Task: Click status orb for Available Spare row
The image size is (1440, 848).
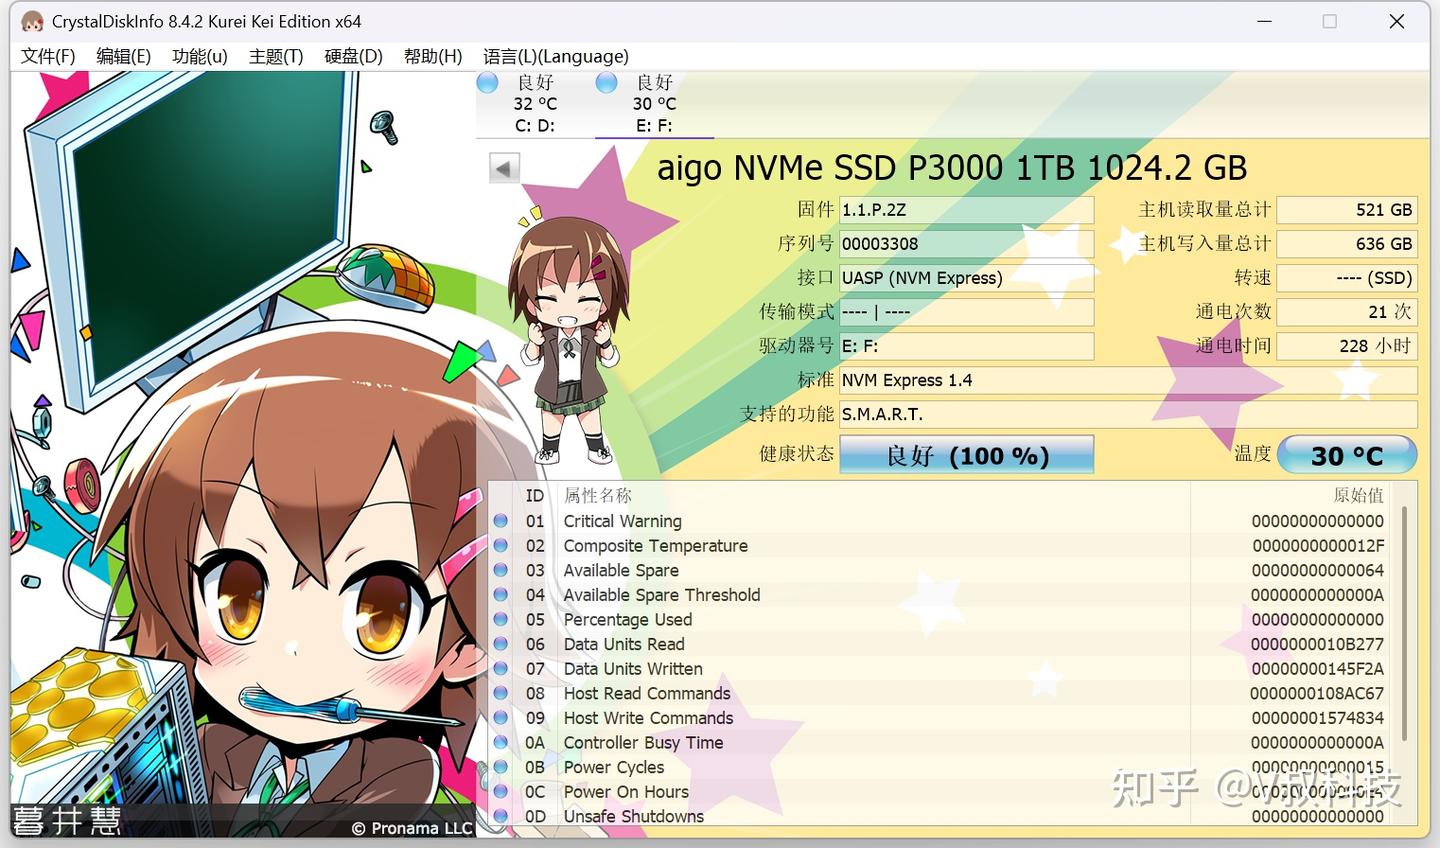Action: tap(501, 570)
